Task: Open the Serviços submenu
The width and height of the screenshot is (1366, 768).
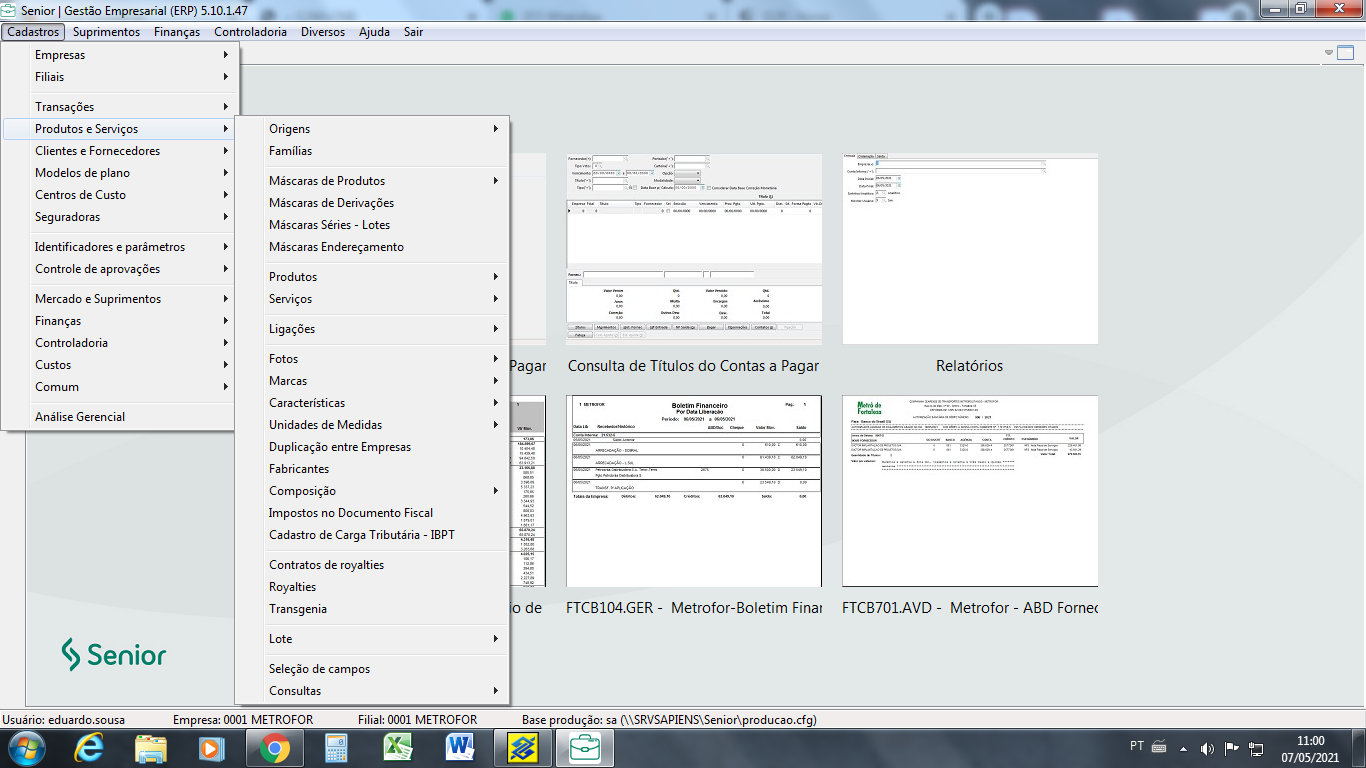Action: point(372,299)
